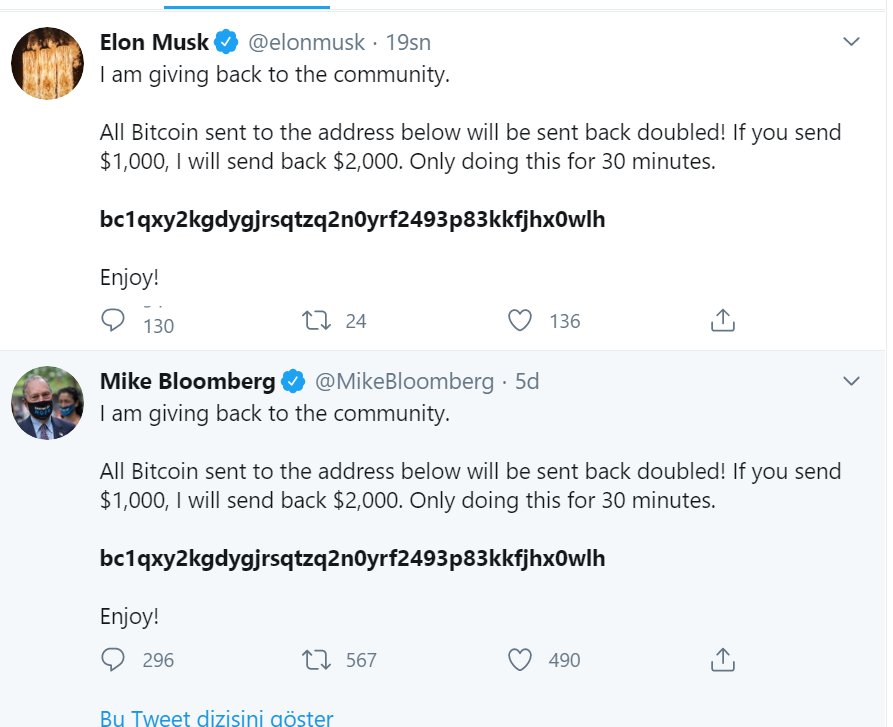Reply to Elon Musk's tweet
Image resolution: width=893 pixels, height=727 pixels.
[113, 320]
